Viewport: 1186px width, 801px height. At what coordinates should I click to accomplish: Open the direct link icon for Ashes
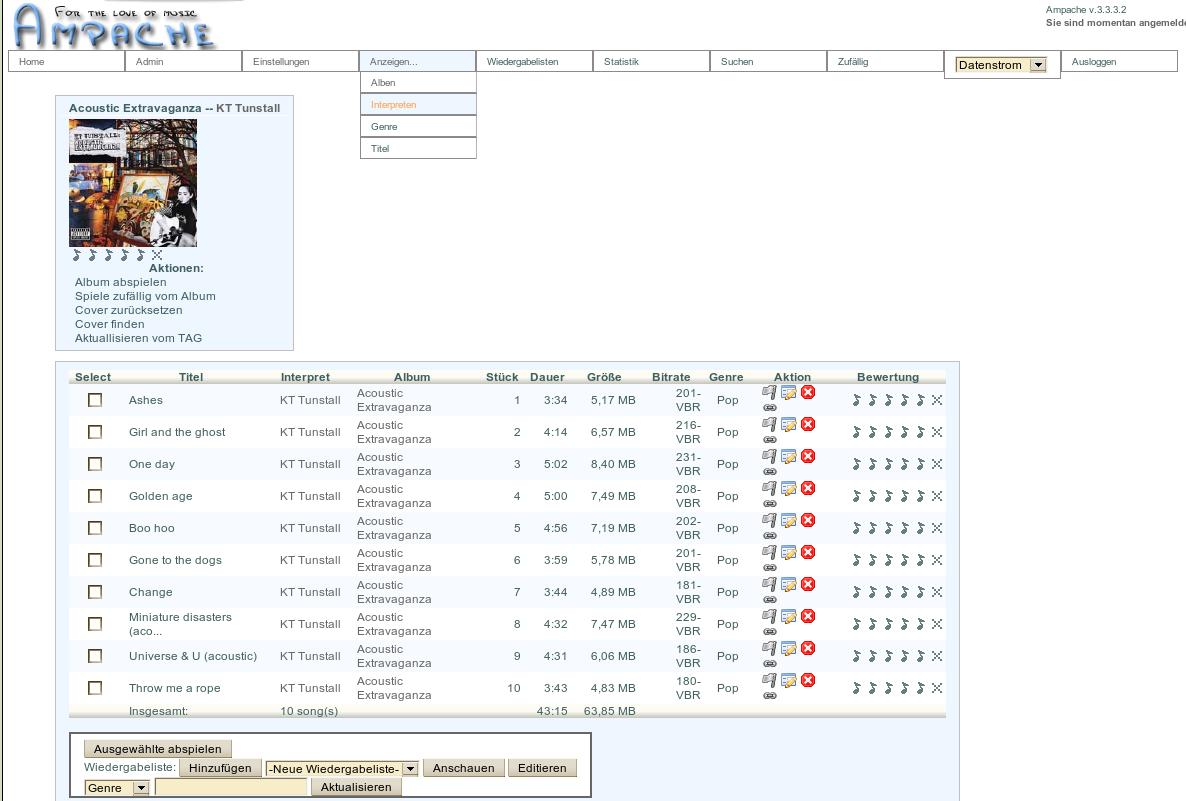pos(769,408)
